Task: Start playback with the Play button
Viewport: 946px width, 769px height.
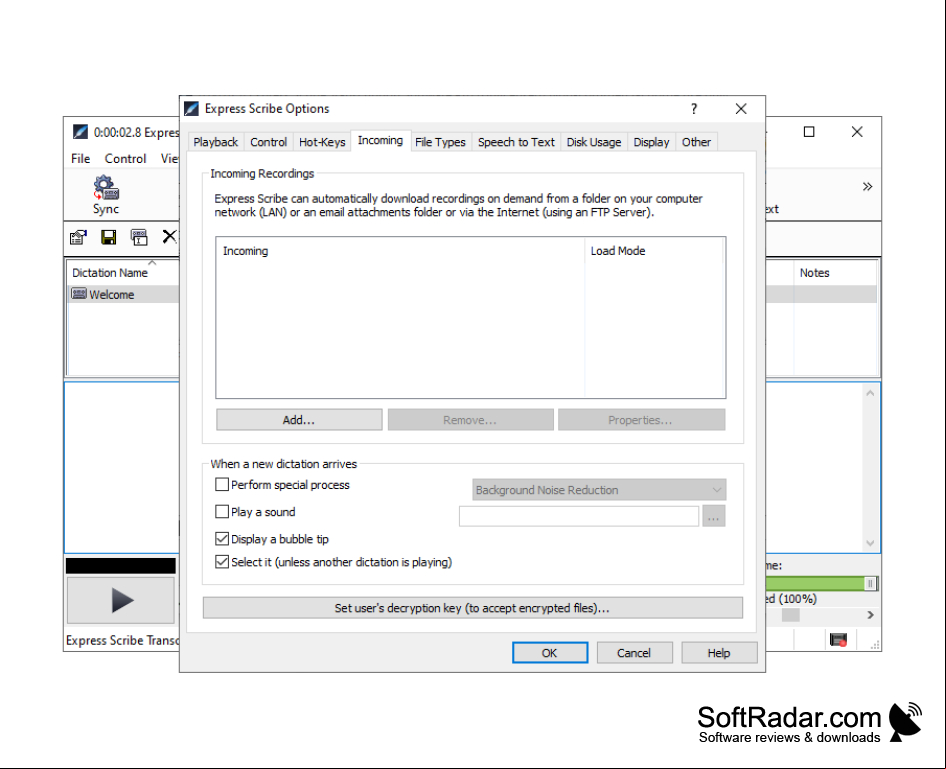Action: [x=121, y=600]
